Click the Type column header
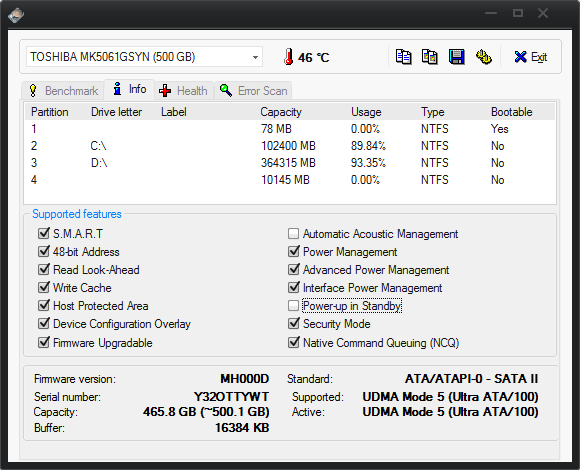580x470 pixels. 432,112
